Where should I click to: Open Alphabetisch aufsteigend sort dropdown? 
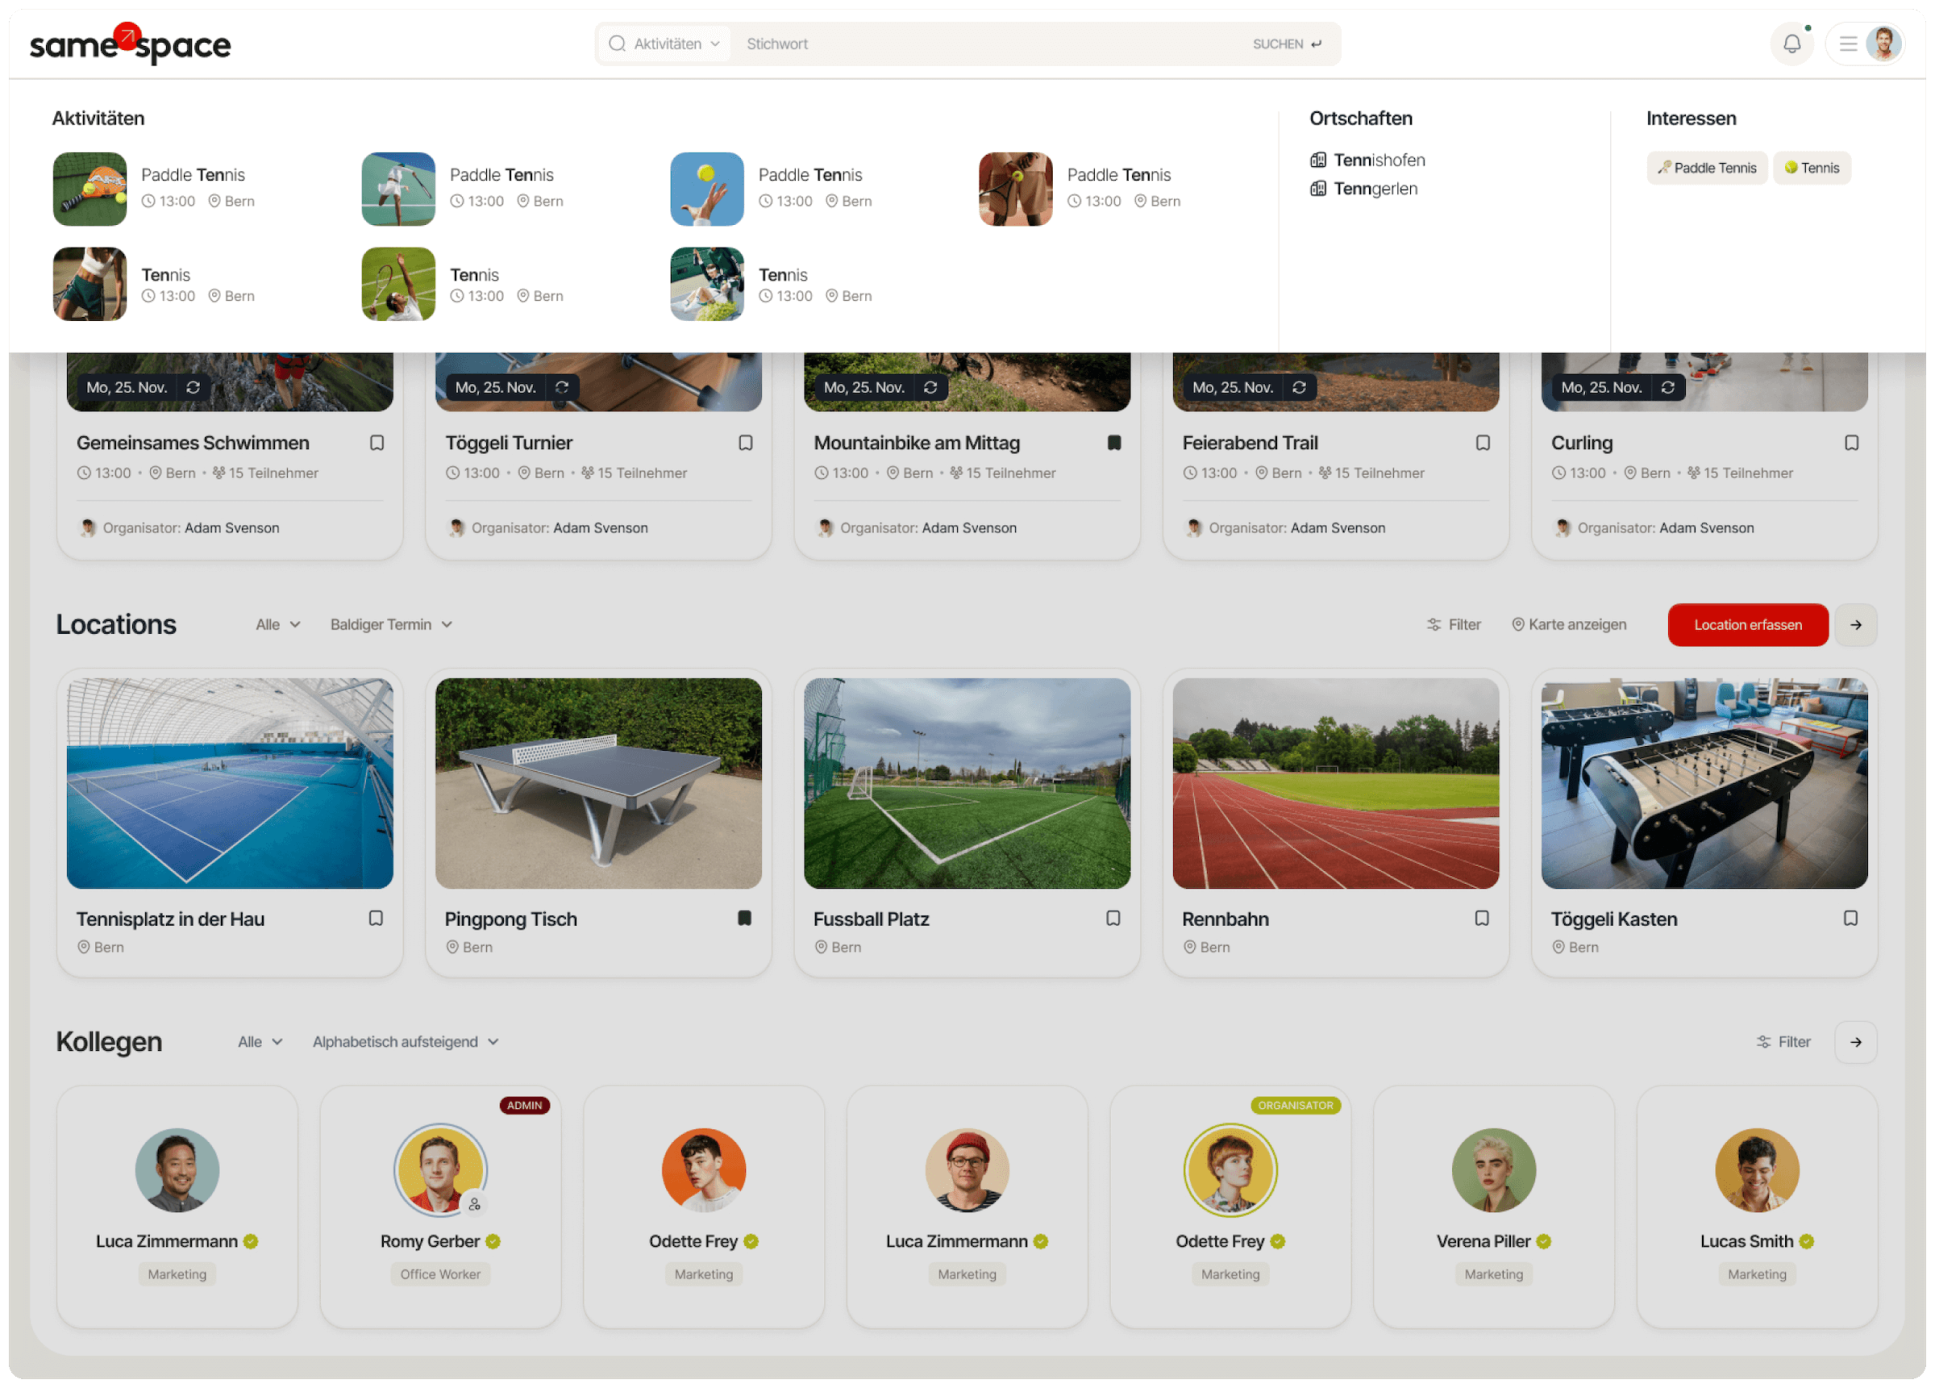pyautogui.click(x=405, y=1042)
